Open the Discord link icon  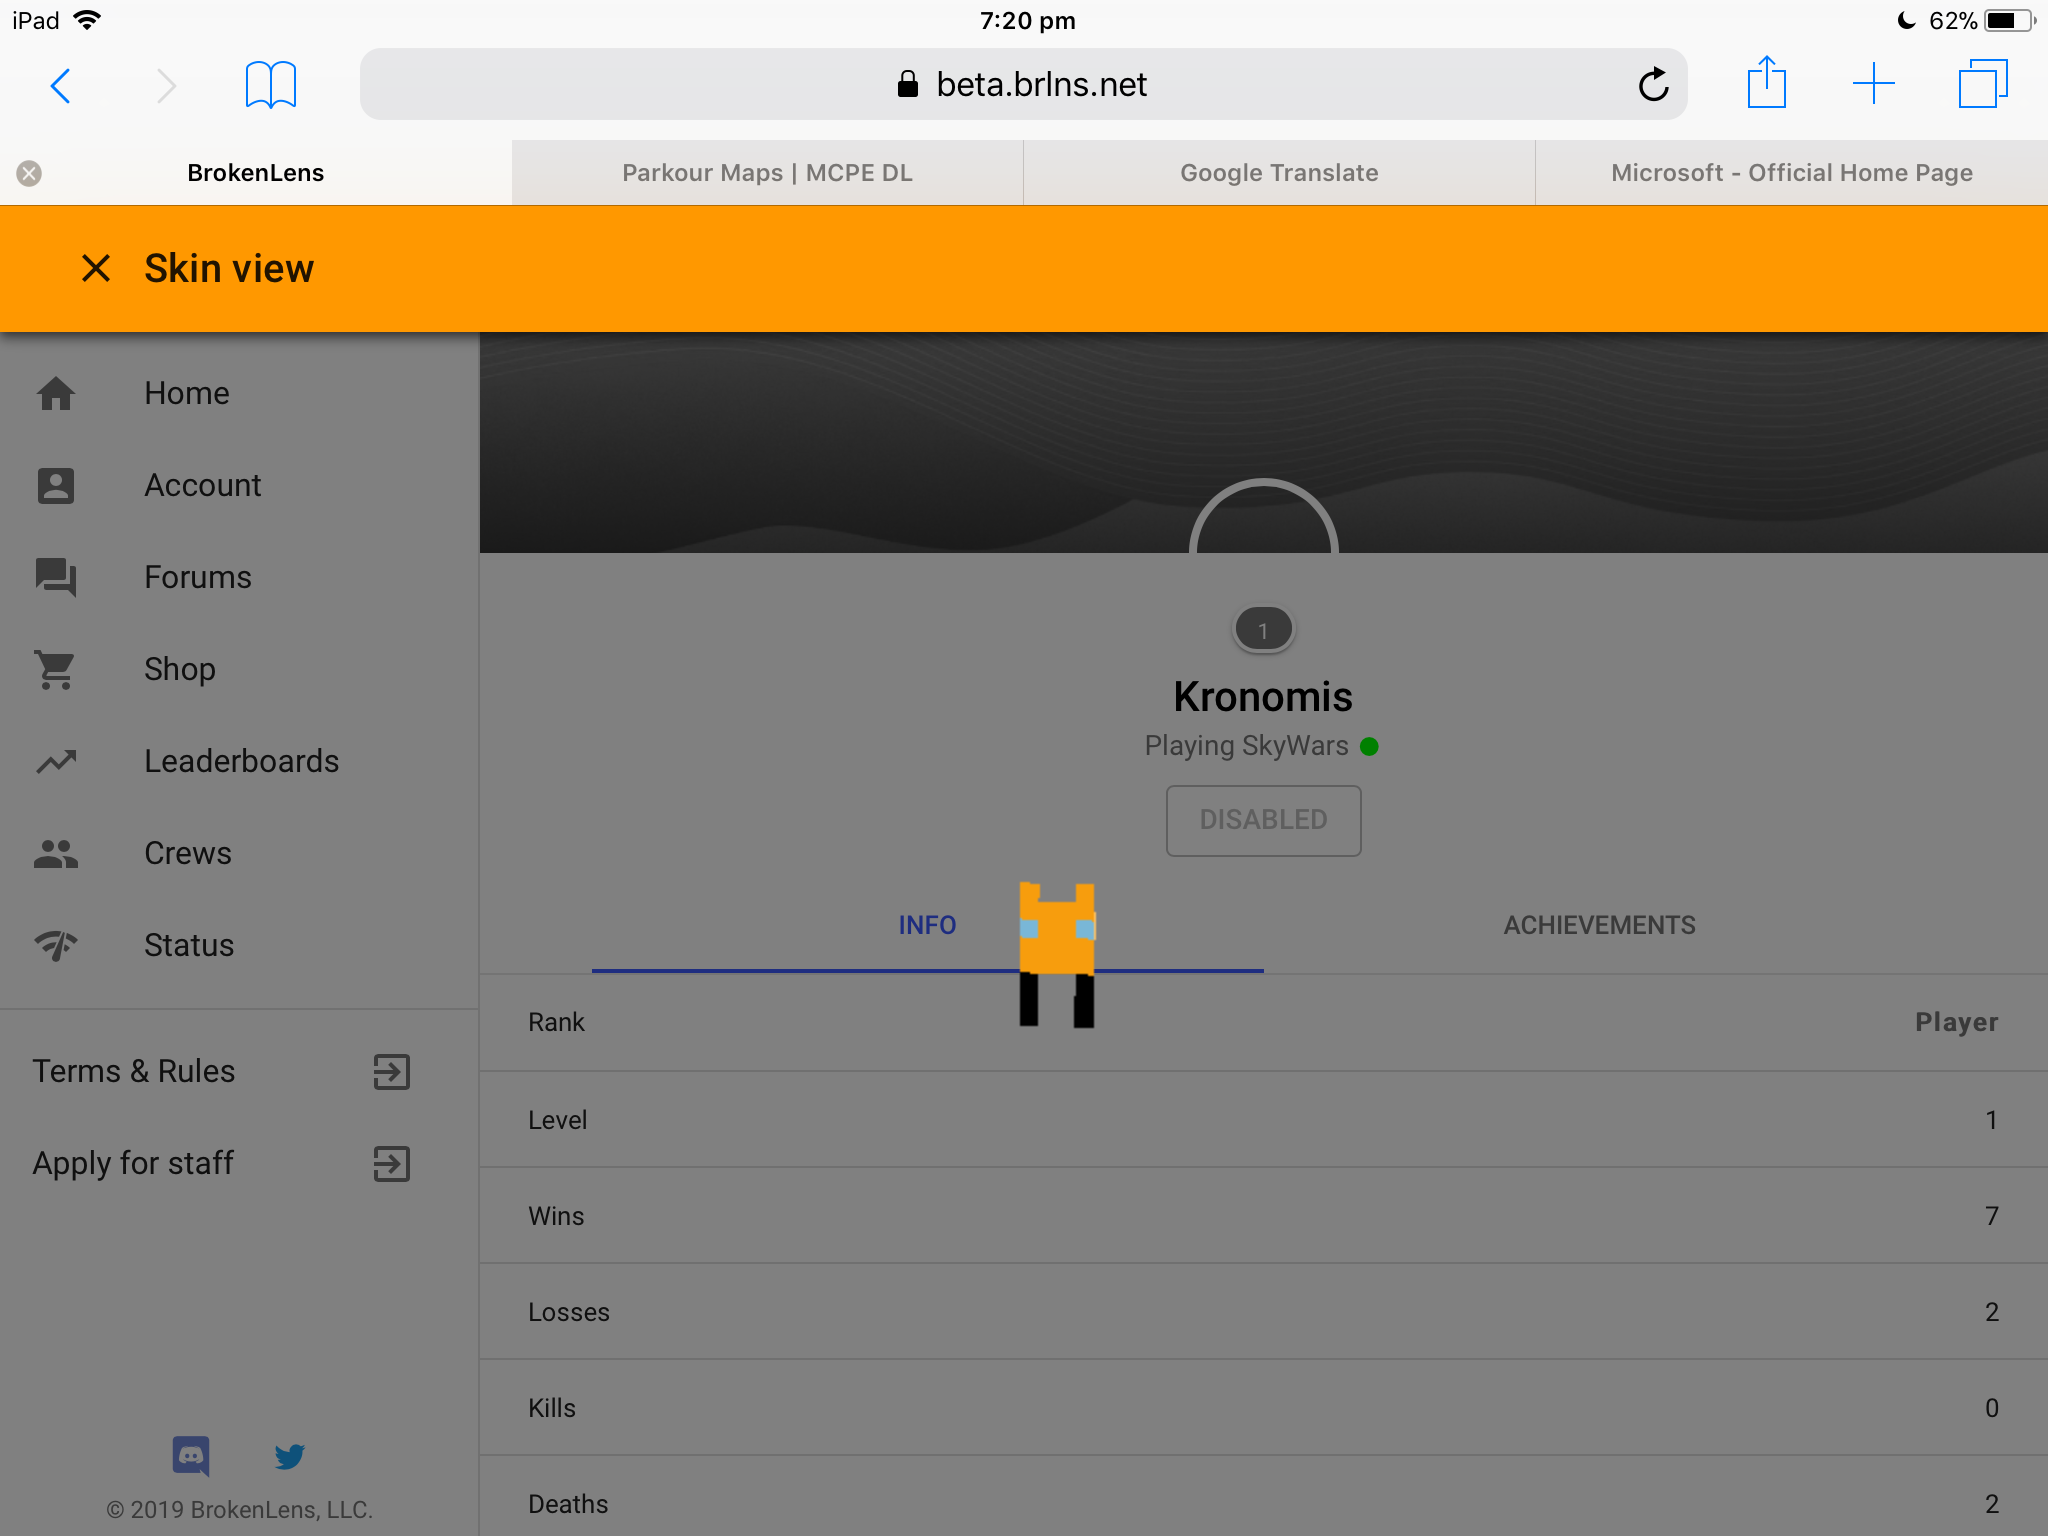[x=191, y=1456]
